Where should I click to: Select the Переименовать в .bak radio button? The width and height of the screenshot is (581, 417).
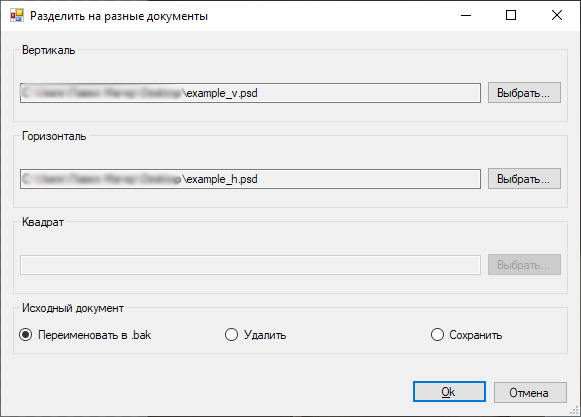85,335
